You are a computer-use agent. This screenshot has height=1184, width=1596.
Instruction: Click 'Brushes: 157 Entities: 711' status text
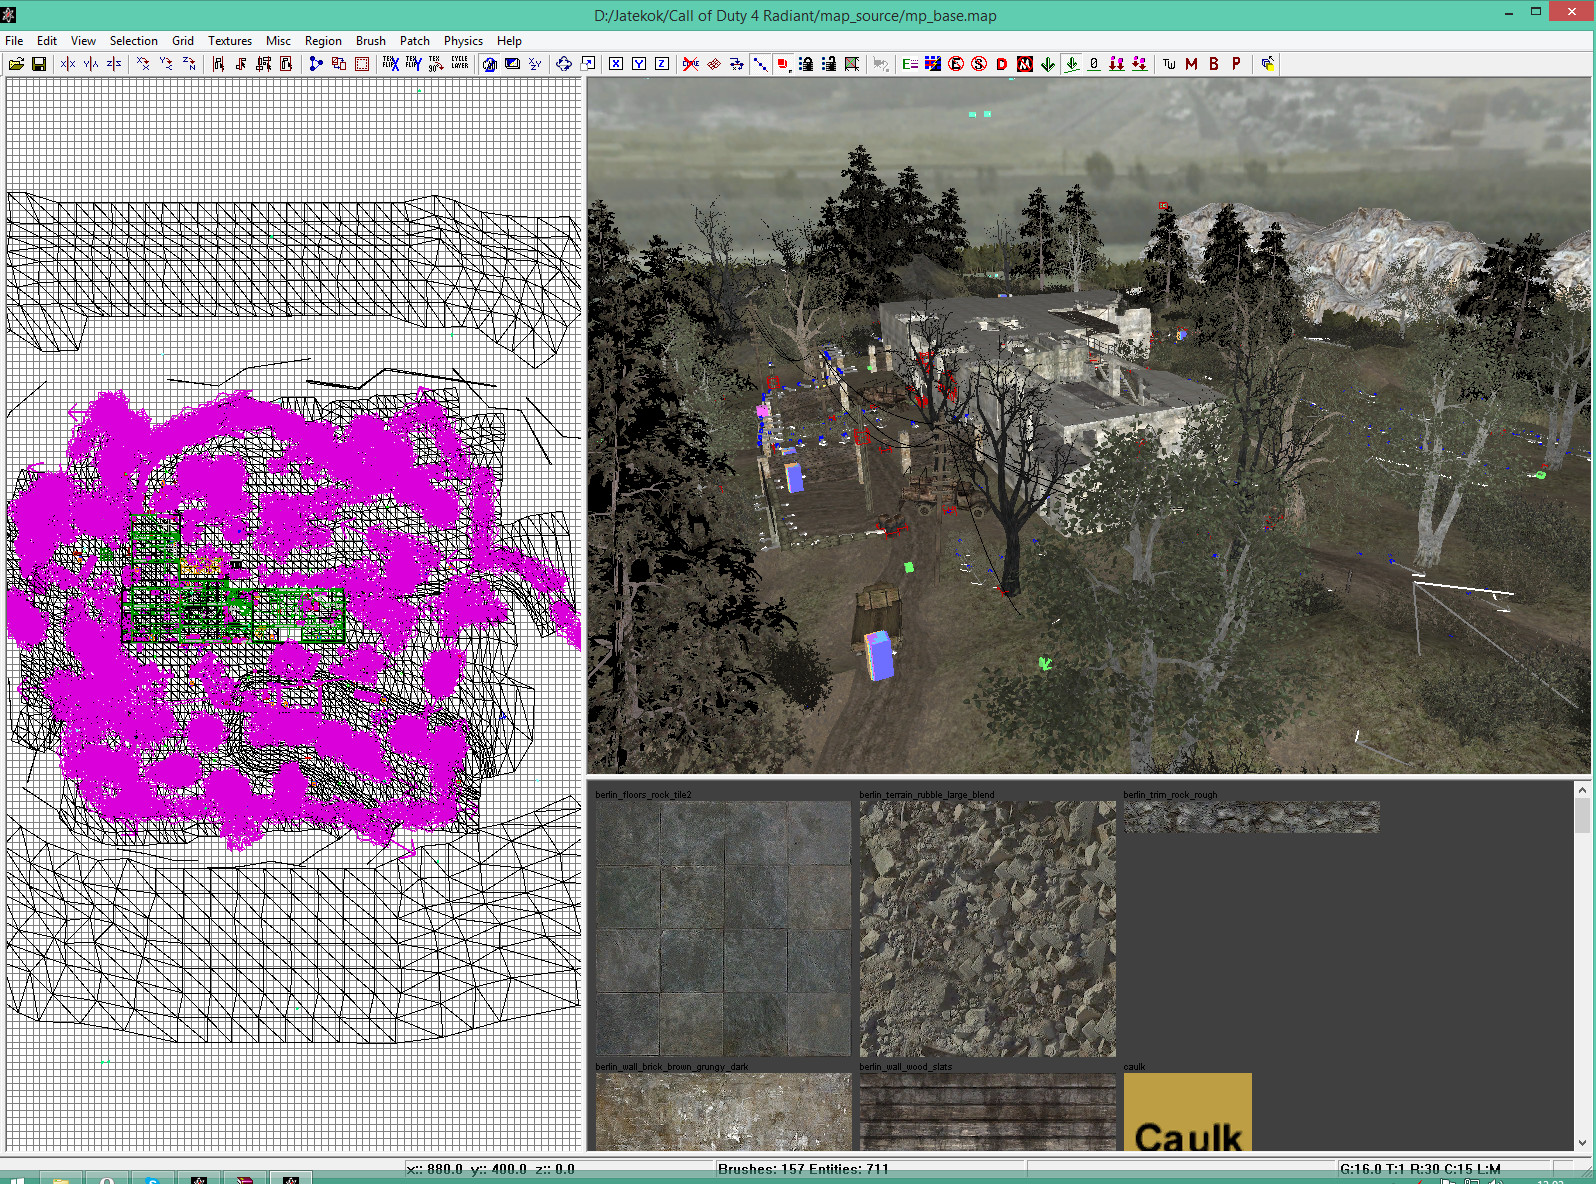pyautogui.click(x=803, y=1169)
